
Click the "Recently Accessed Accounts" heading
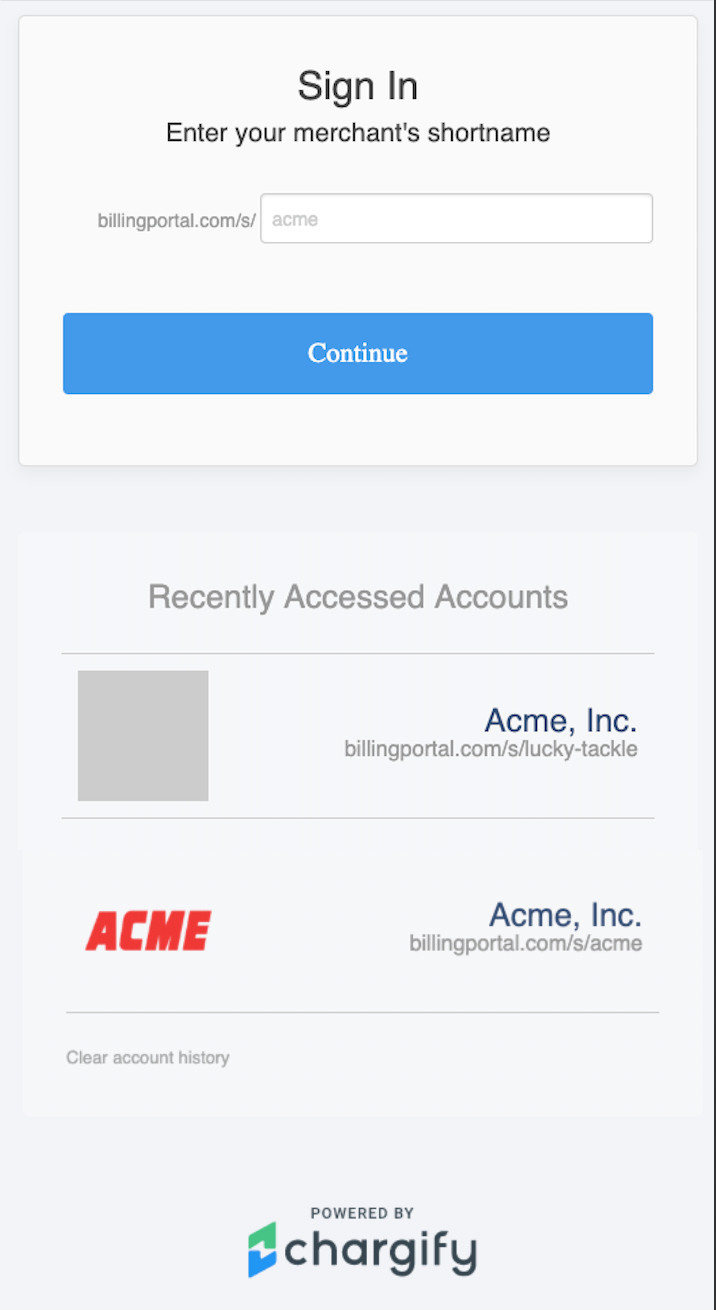coord(357,597)
